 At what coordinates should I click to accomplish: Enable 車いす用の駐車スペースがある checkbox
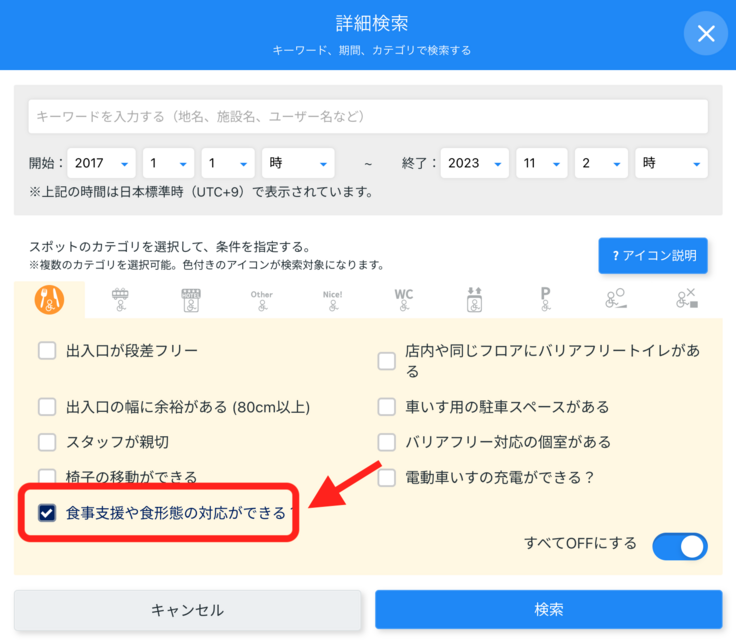coord(387,407)
